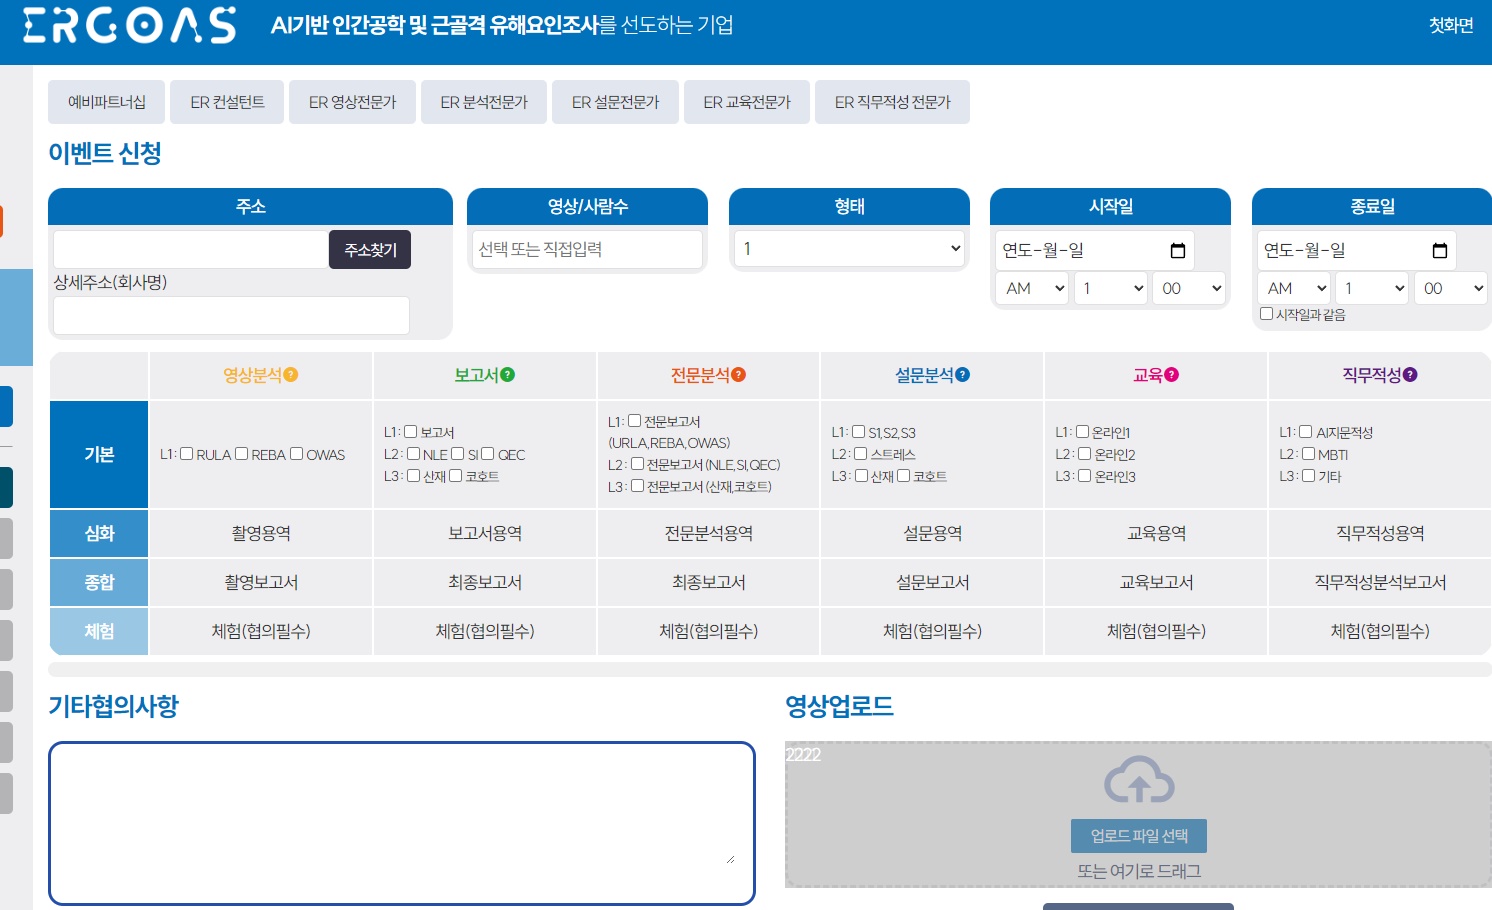
Task: Check the RULA checkbox
Action: [x=187, y=454]
